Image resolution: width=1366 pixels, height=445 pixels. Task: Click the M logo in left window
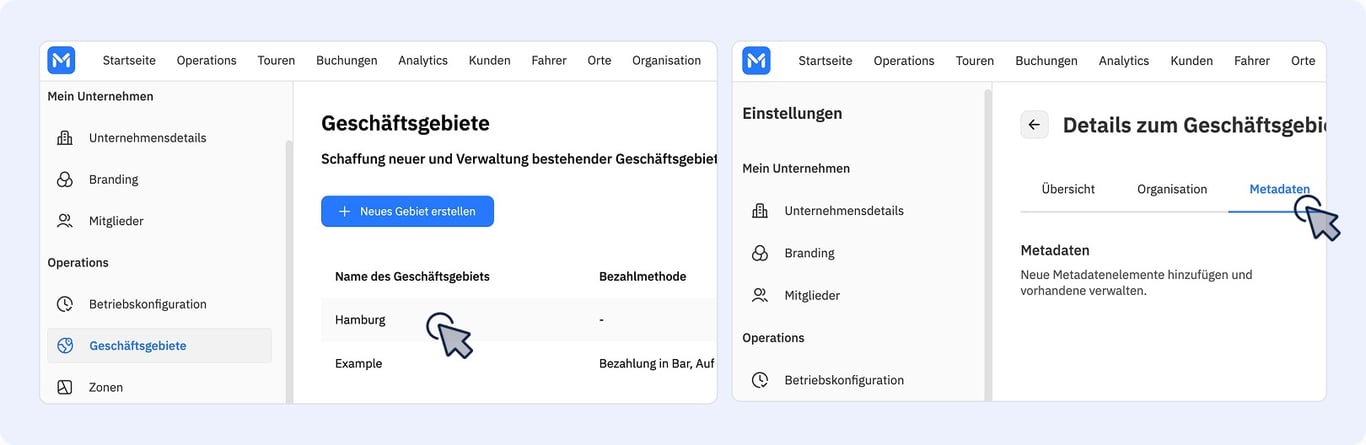[61, 60]
